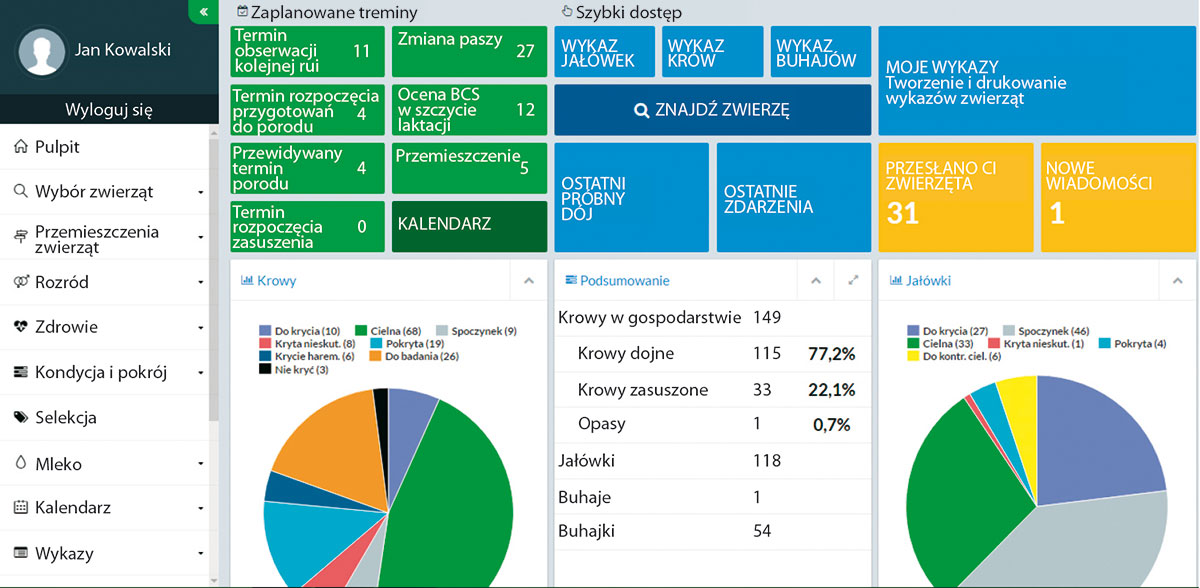Image resolution: width=1200 pixels, height=588 pixels.
Task: Click the Jałówki panel chart icon
Action: tap(895, 281)
